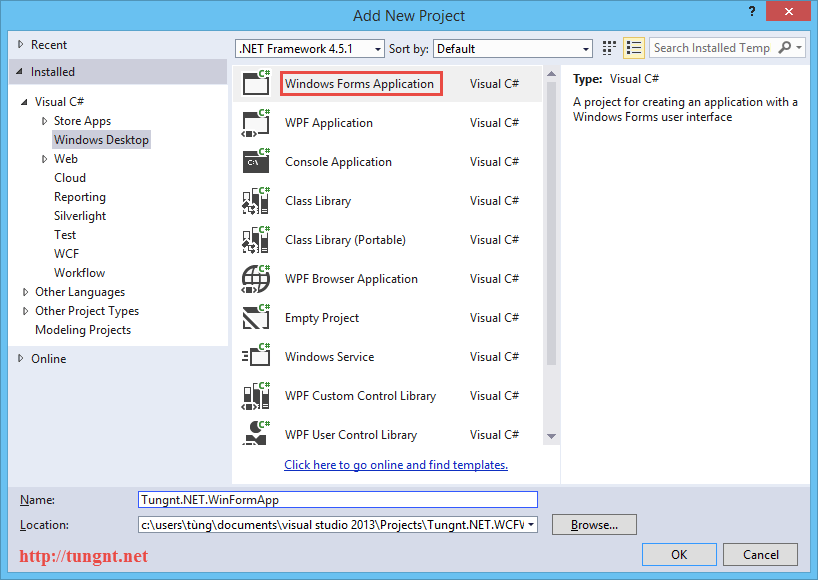Click in Search Installed Templates box
Viewport: 818px width, 580px height.
713,47
